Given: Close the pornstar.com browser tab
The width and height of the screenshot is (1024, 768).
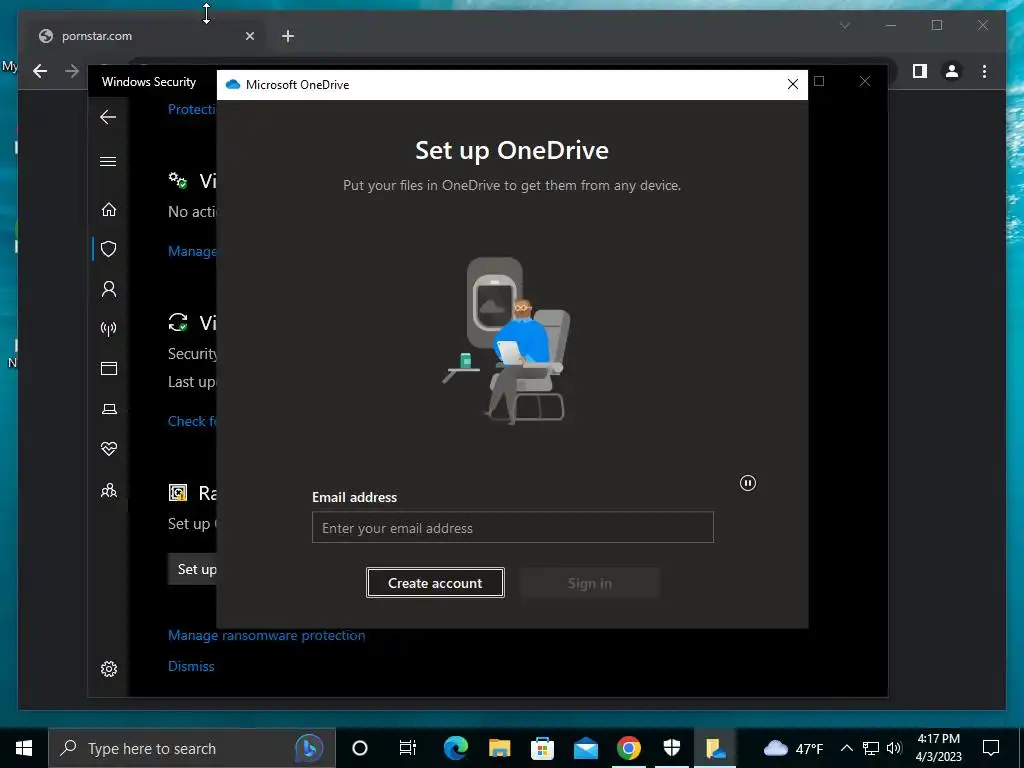Looking at the screenshot, I should pyautogui.click(x=249, y=36).
